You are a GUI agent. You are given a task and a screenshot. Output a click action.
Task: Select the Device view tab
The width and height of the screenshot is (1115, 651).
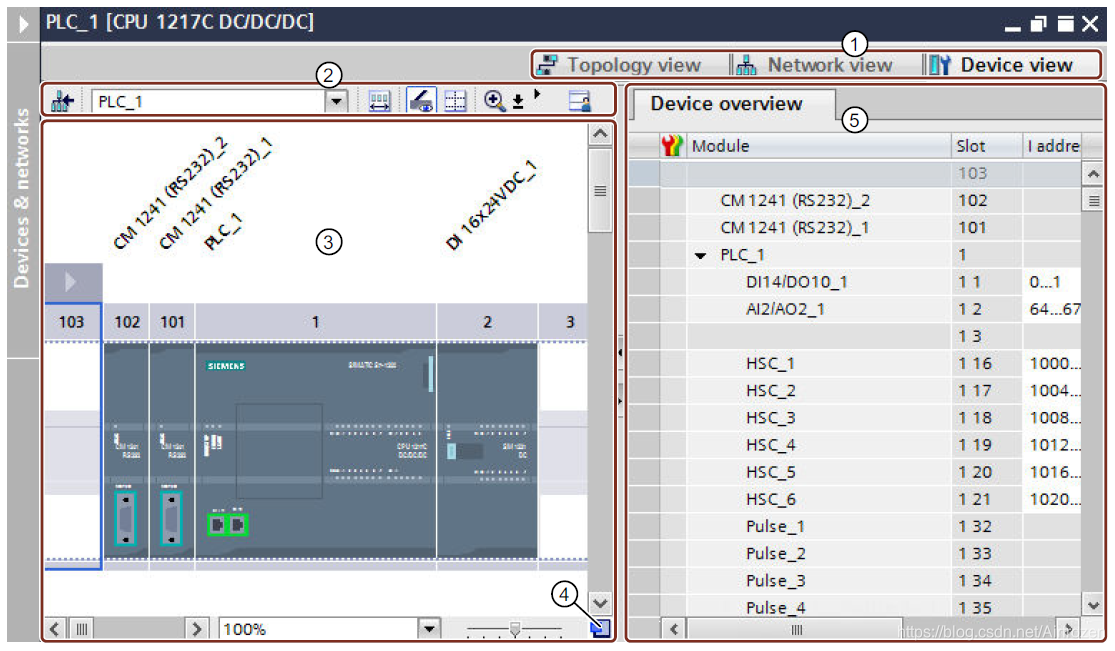pos(1001,65)
